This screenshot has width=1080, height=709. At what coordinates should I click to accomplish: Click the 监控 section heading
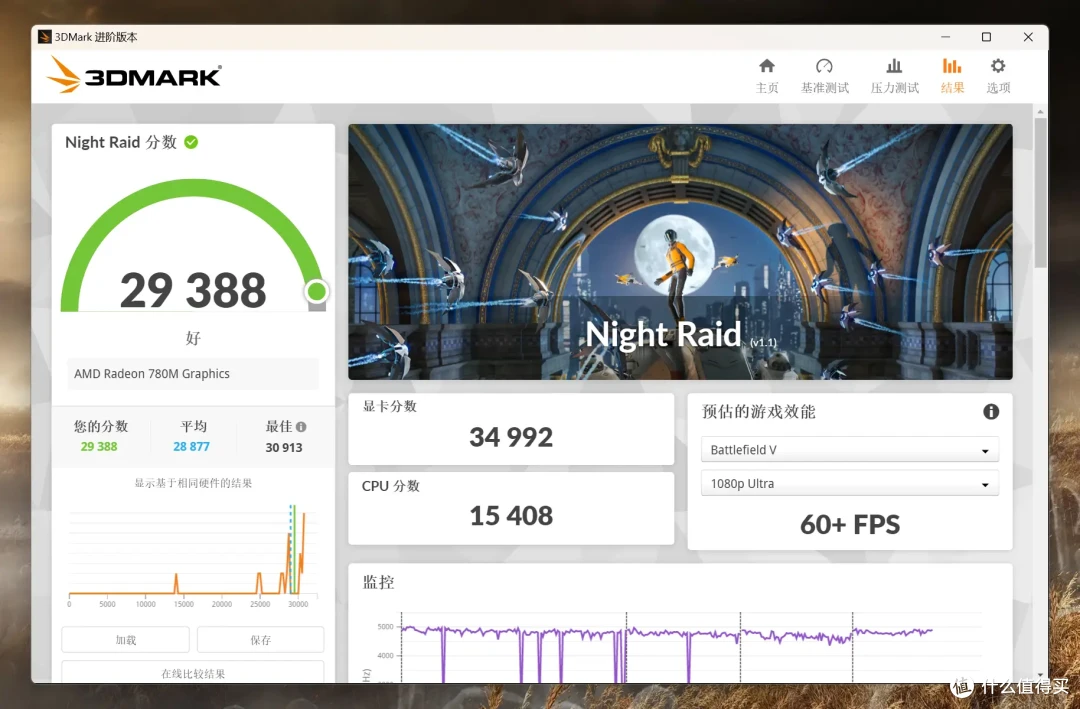pos(378,582)
